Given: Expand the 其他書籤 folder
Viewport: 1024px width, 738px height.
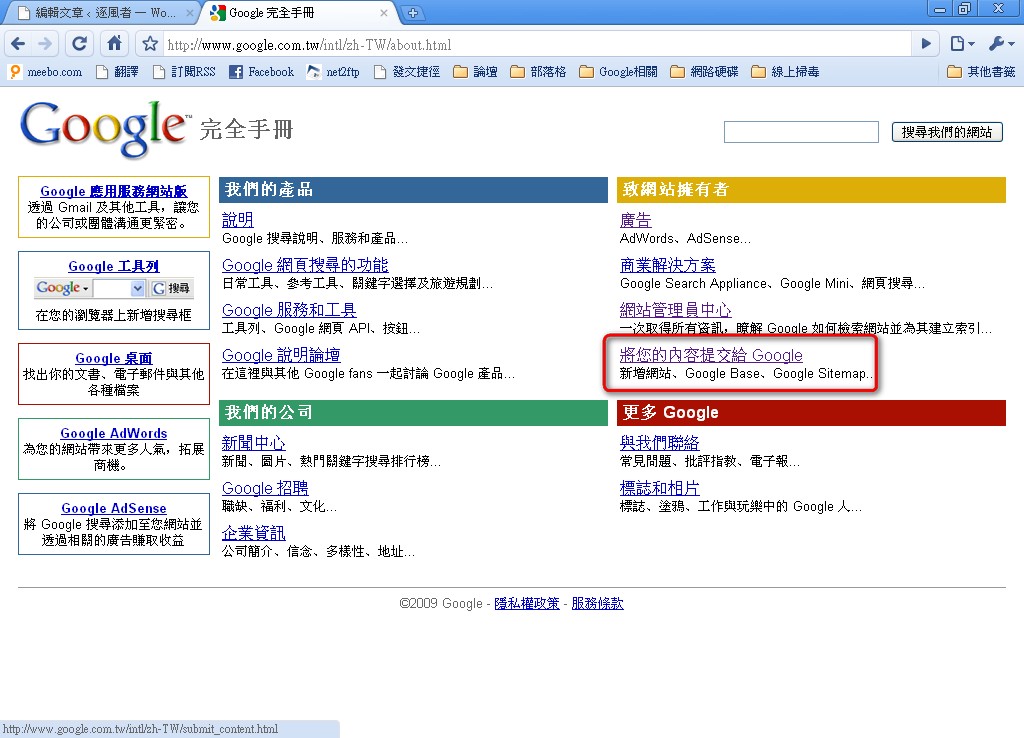Looking at the screenshot, I should click(982, 72).
